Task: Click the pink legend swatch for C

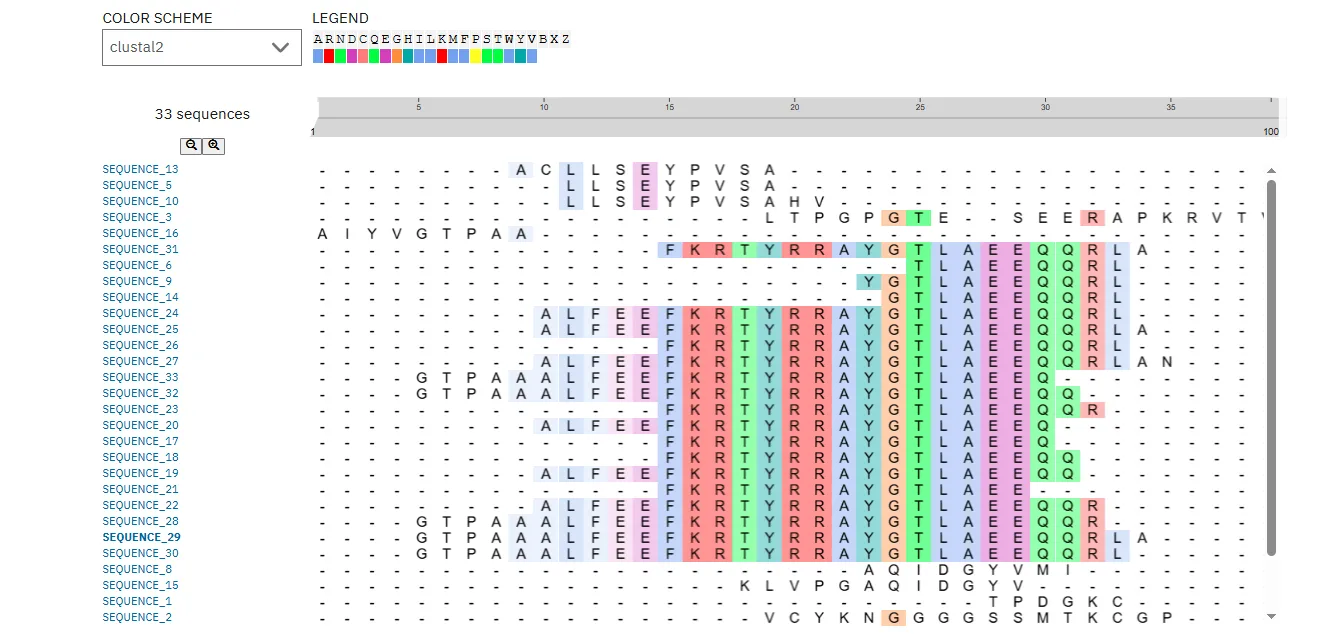Action: (363, 57)
